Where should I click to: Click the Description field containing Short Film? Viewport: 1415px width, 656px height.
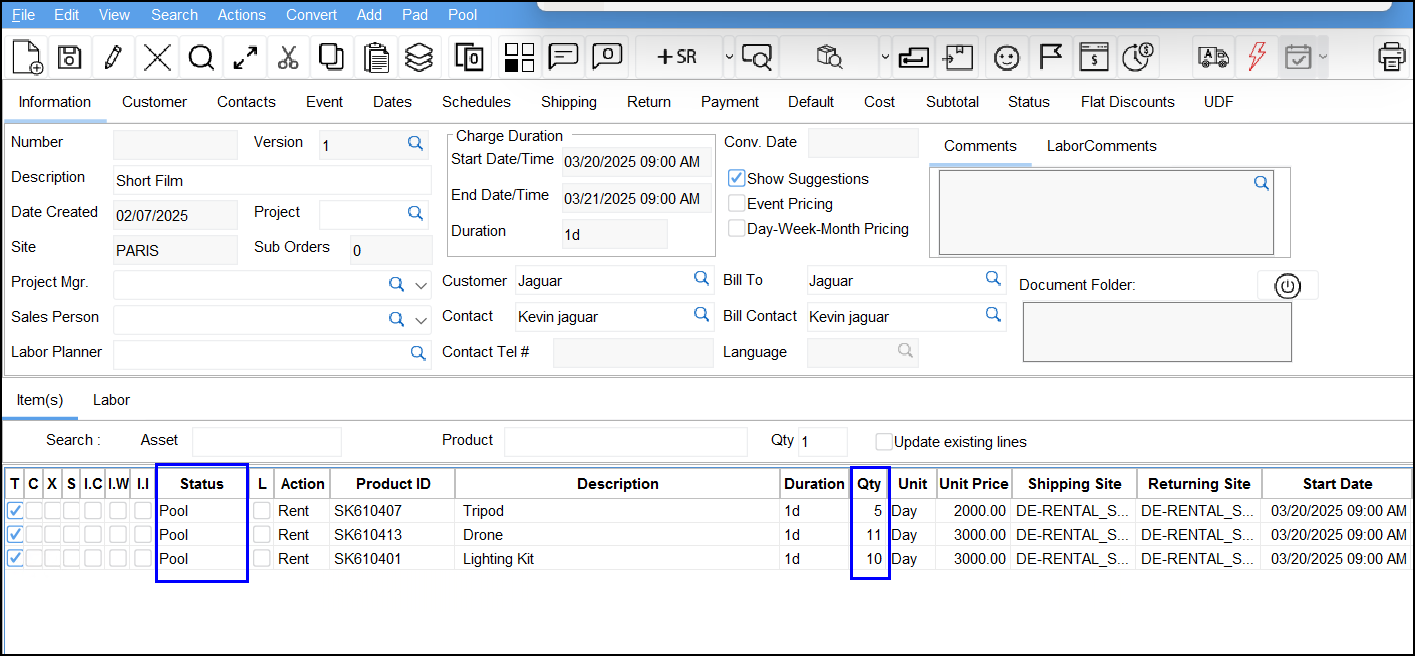pyautogui.click(x=272, y=181)
